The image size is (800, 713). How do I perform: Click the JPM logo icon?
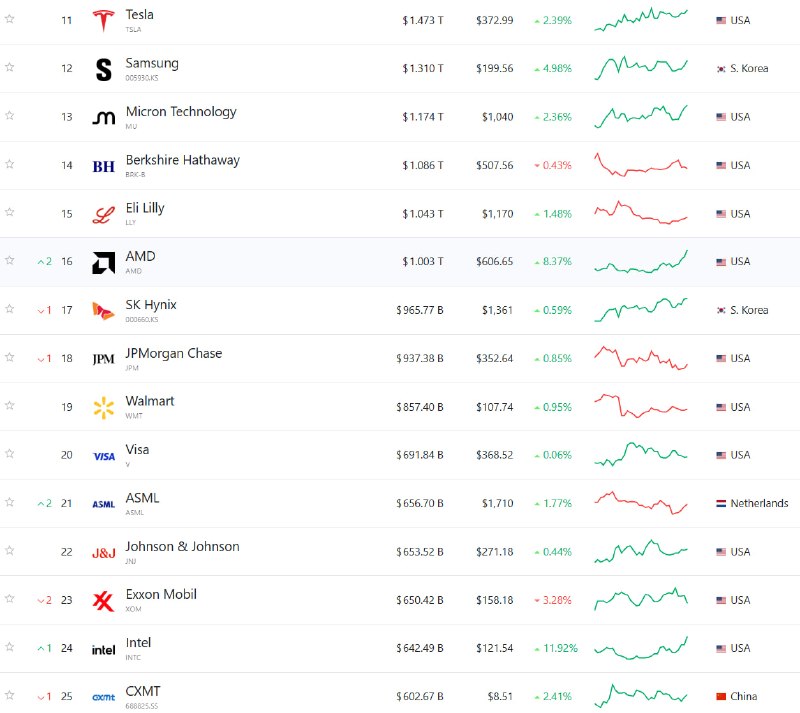click(x=104, y=359)
